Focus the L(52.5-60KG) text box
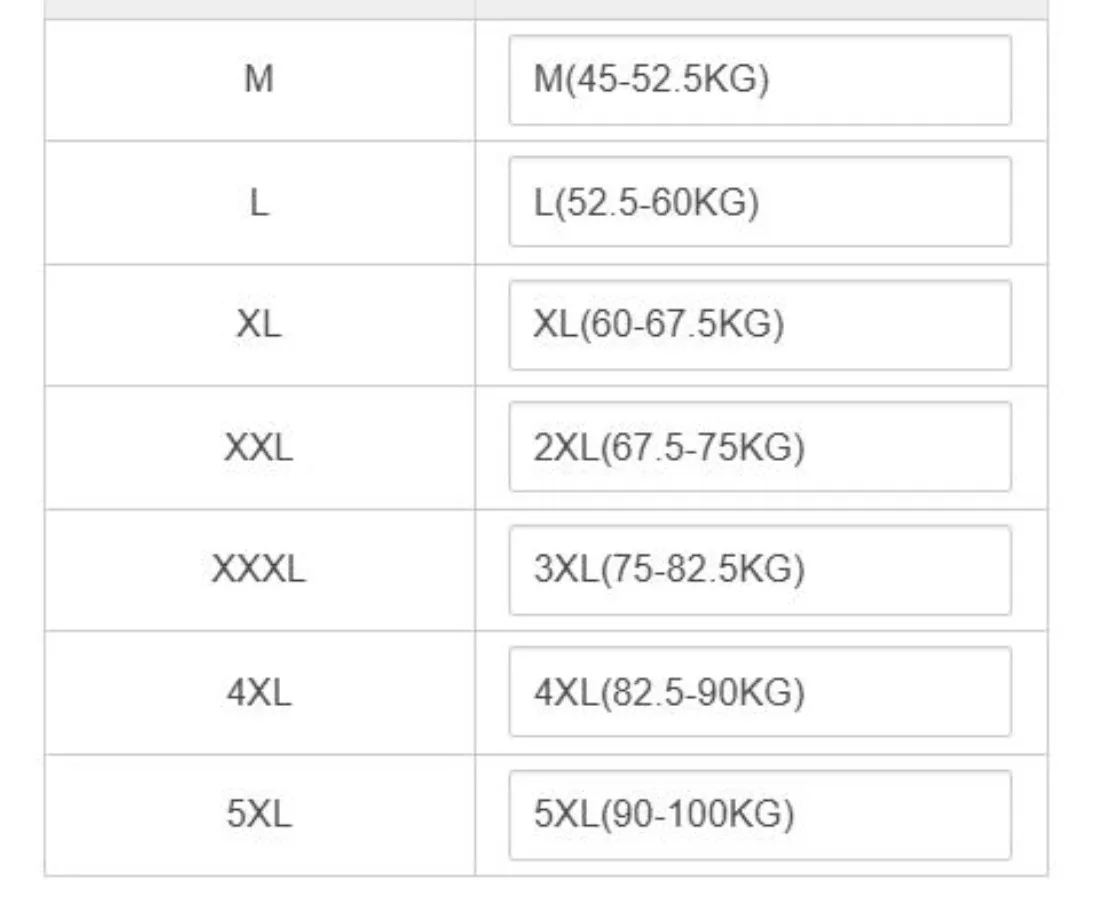This screenshot has height=900, width=1104. coord(759,202)
